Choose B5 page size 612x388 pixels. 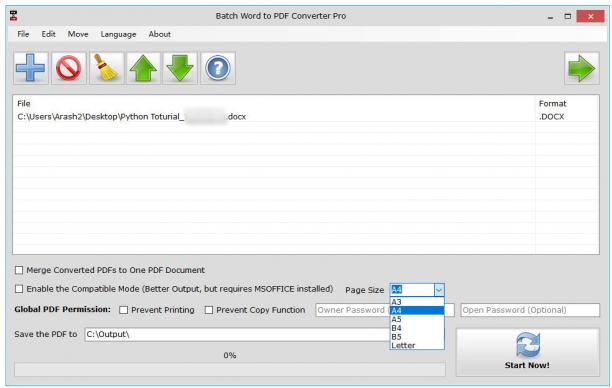[417, 337]
